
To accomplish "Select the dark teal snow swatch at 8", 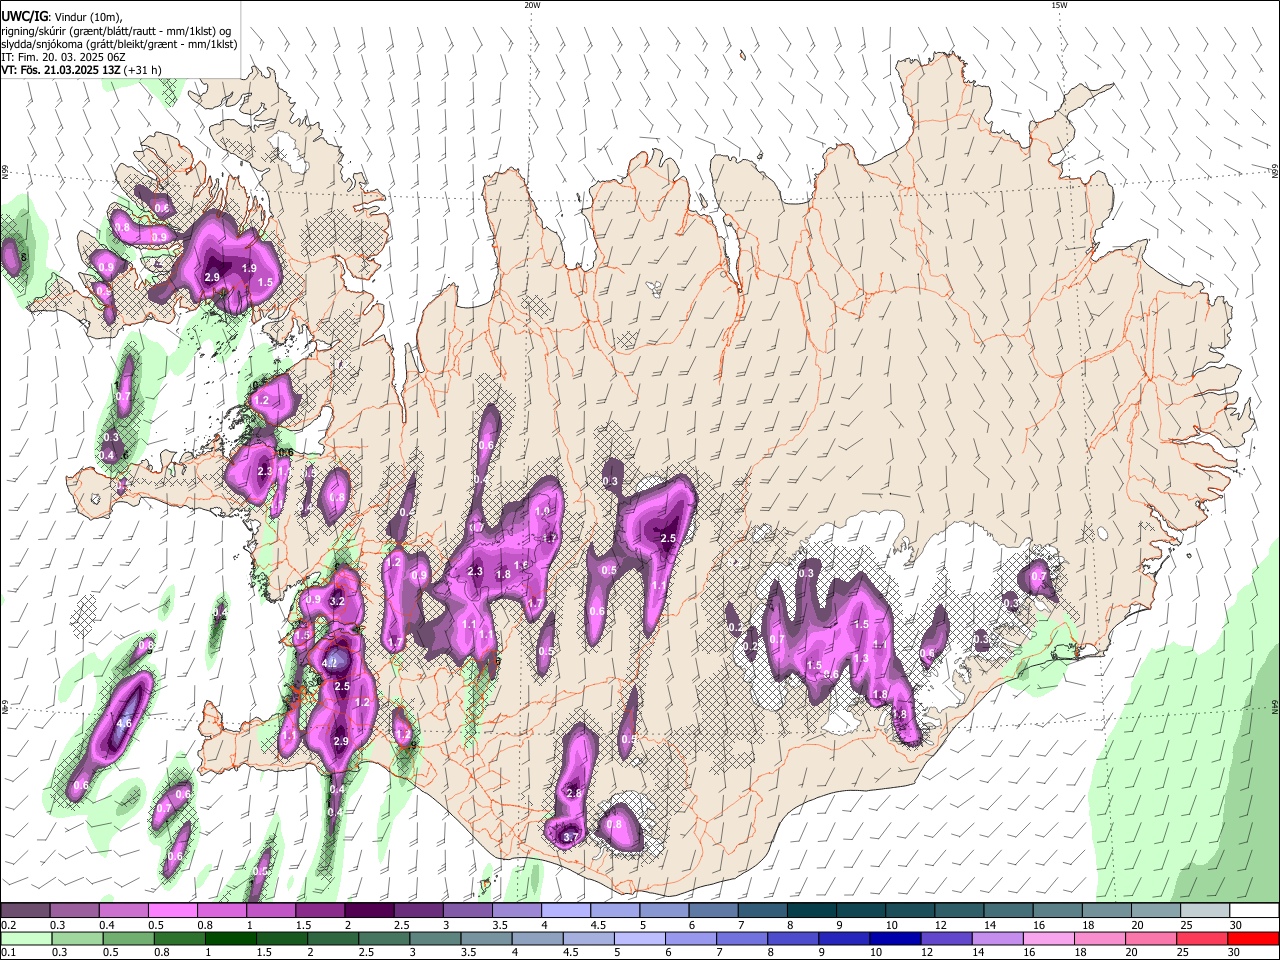I will point(810,910).
